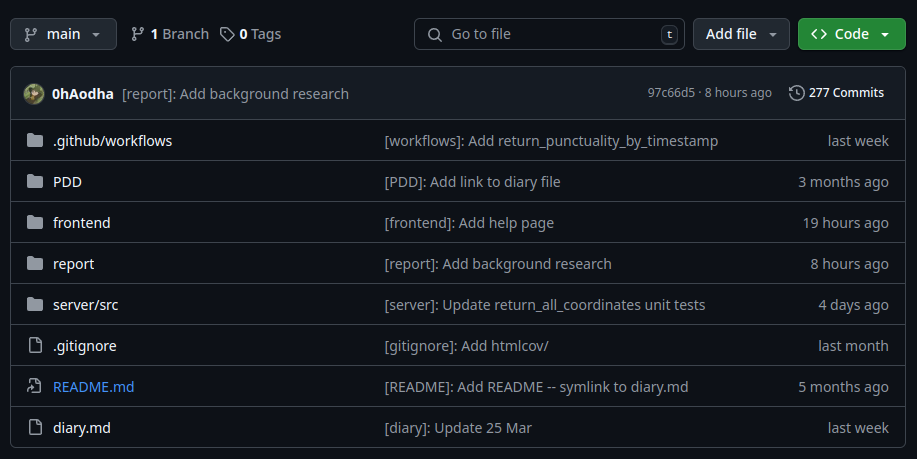Open the 0 Tags link
Screen dimensions: 917x459
pos(250,34)
